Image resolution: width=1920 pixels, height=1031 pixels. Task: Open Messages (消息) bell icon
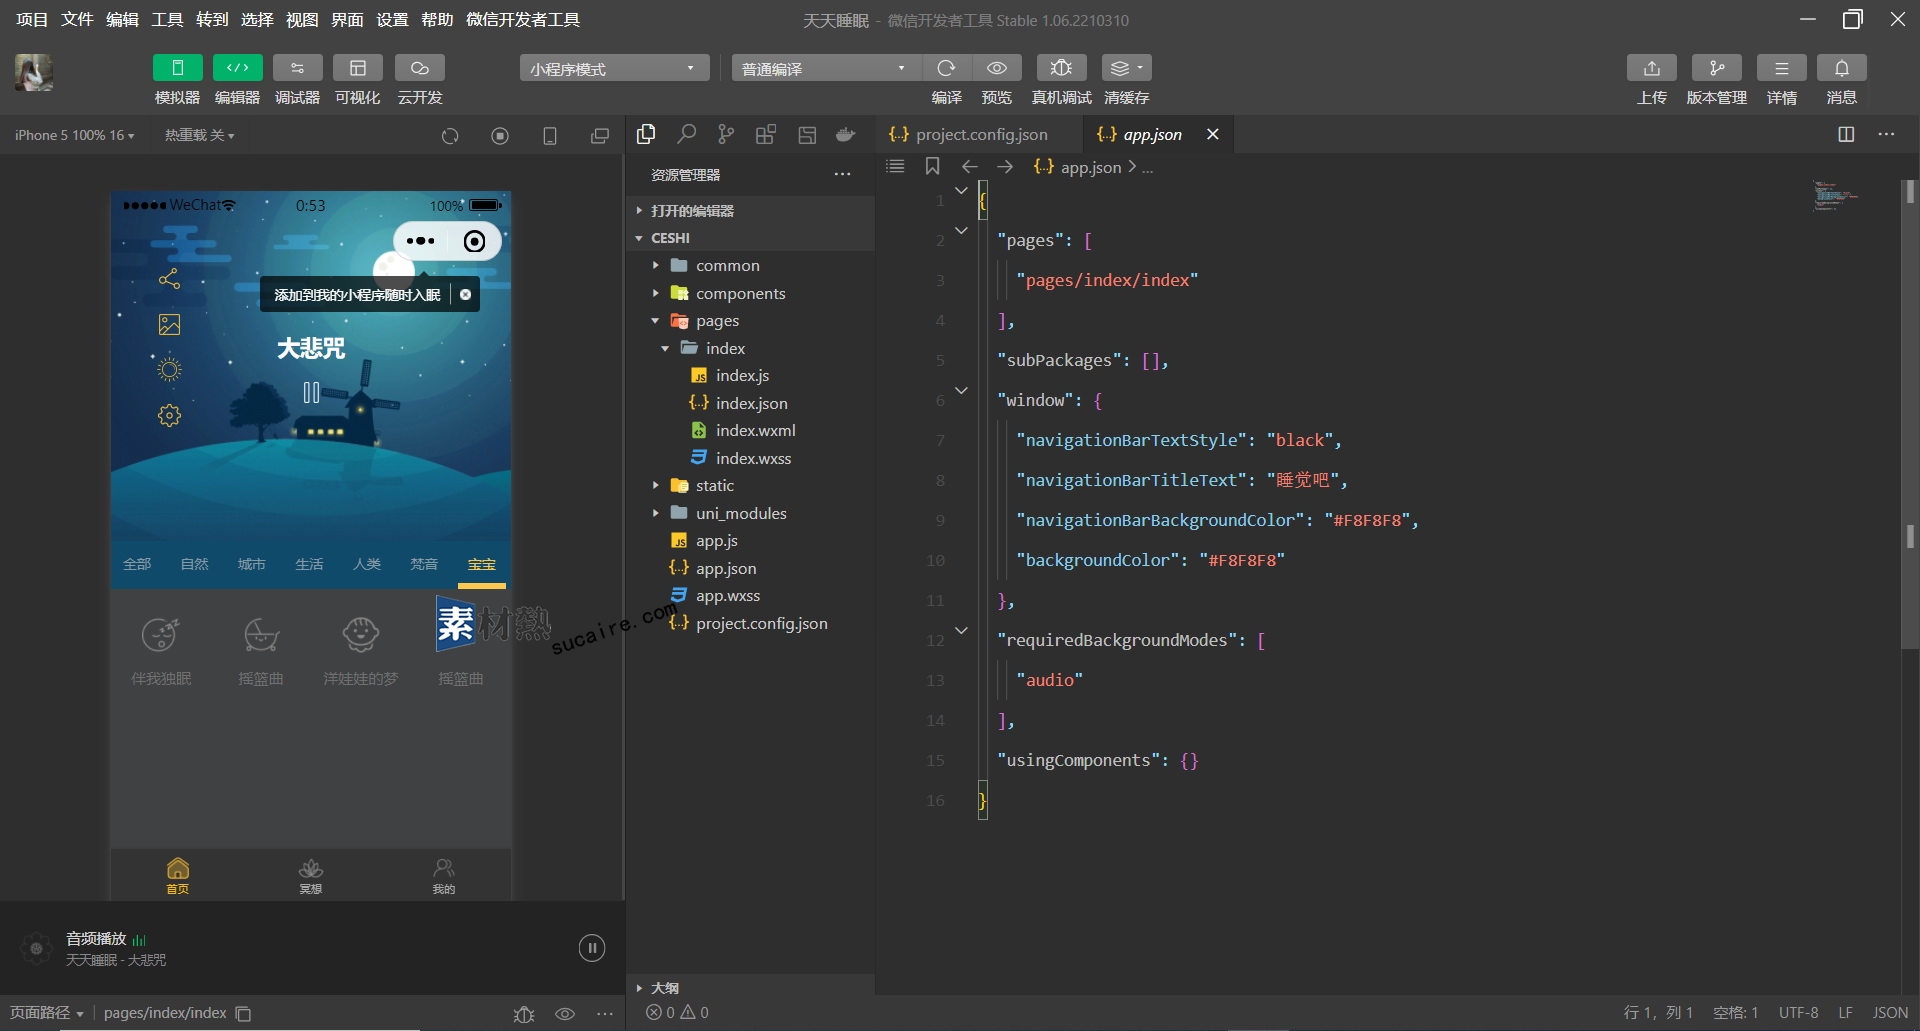1841,68
